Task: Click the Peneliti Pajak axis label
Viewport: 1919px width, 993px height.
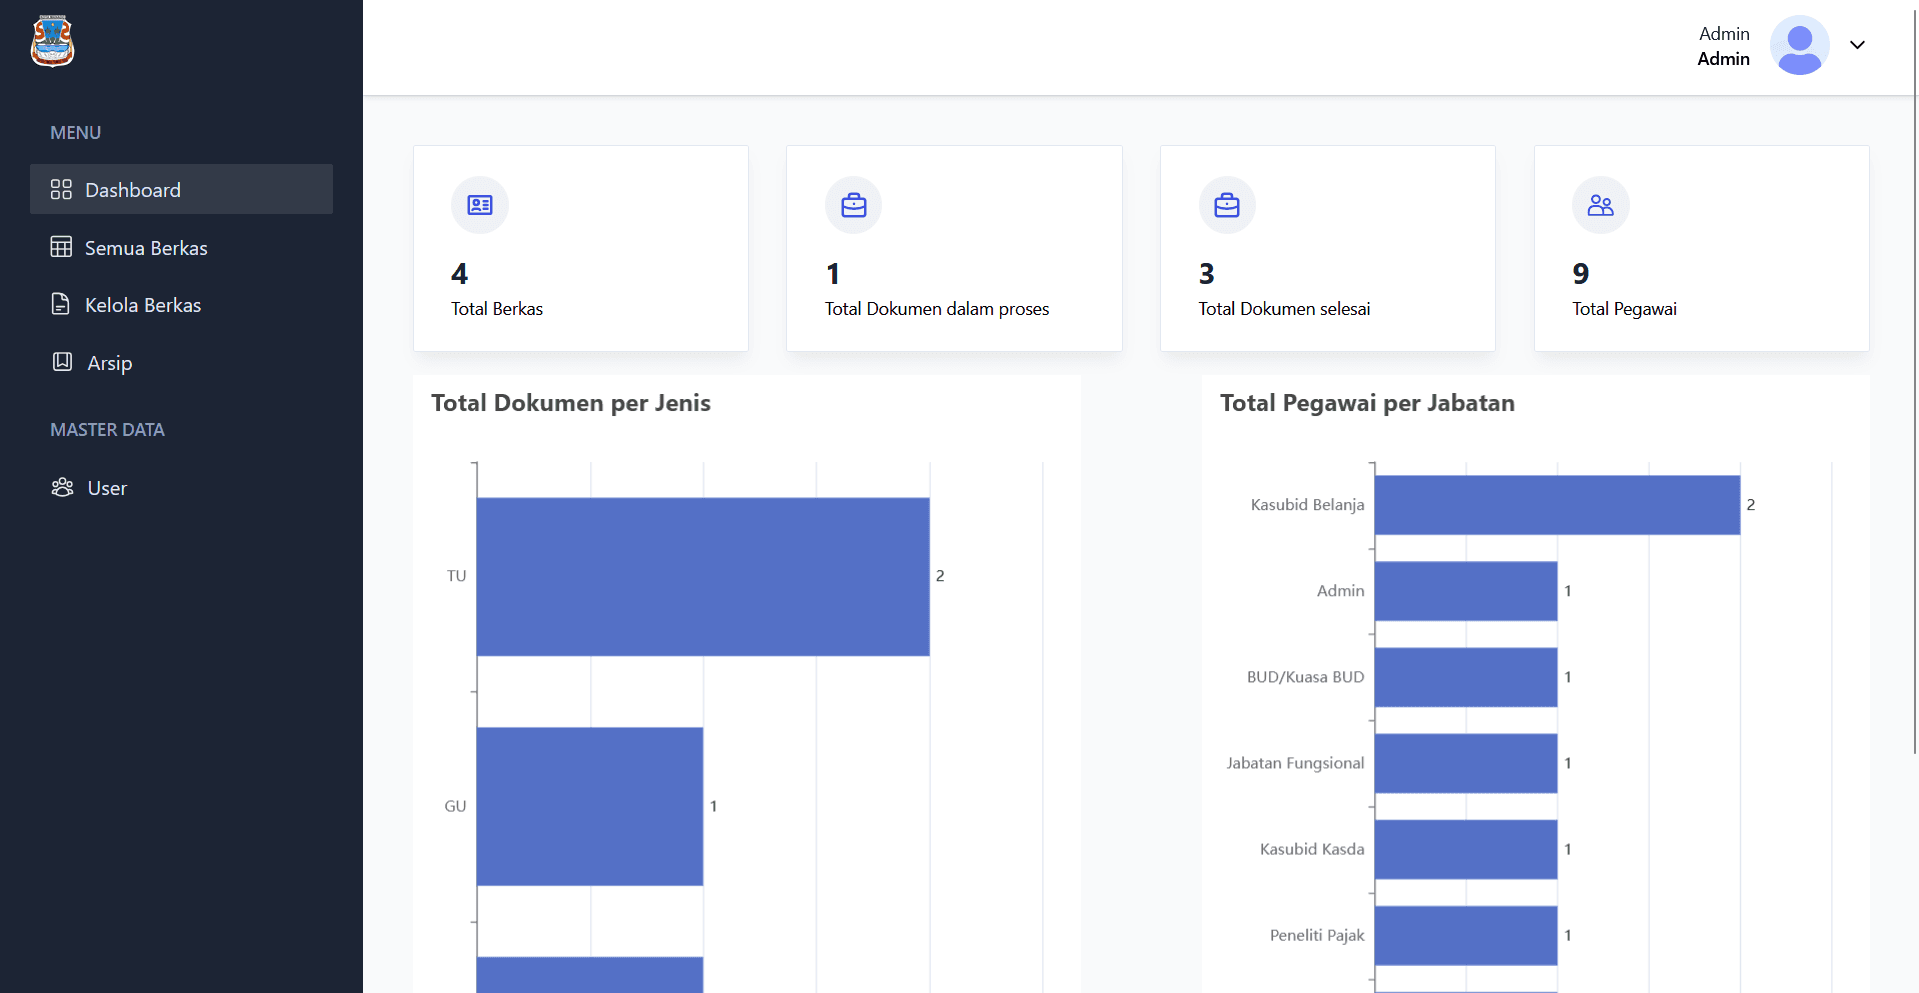Action: click(1317, 935)
